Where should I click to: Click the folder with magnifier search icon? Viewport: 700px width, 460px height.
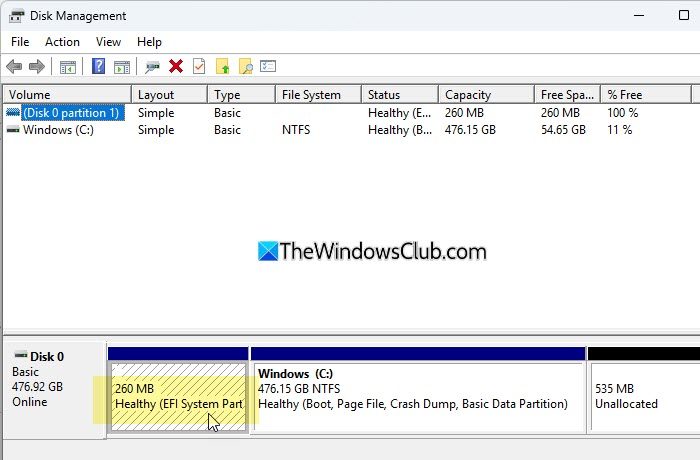246,67
